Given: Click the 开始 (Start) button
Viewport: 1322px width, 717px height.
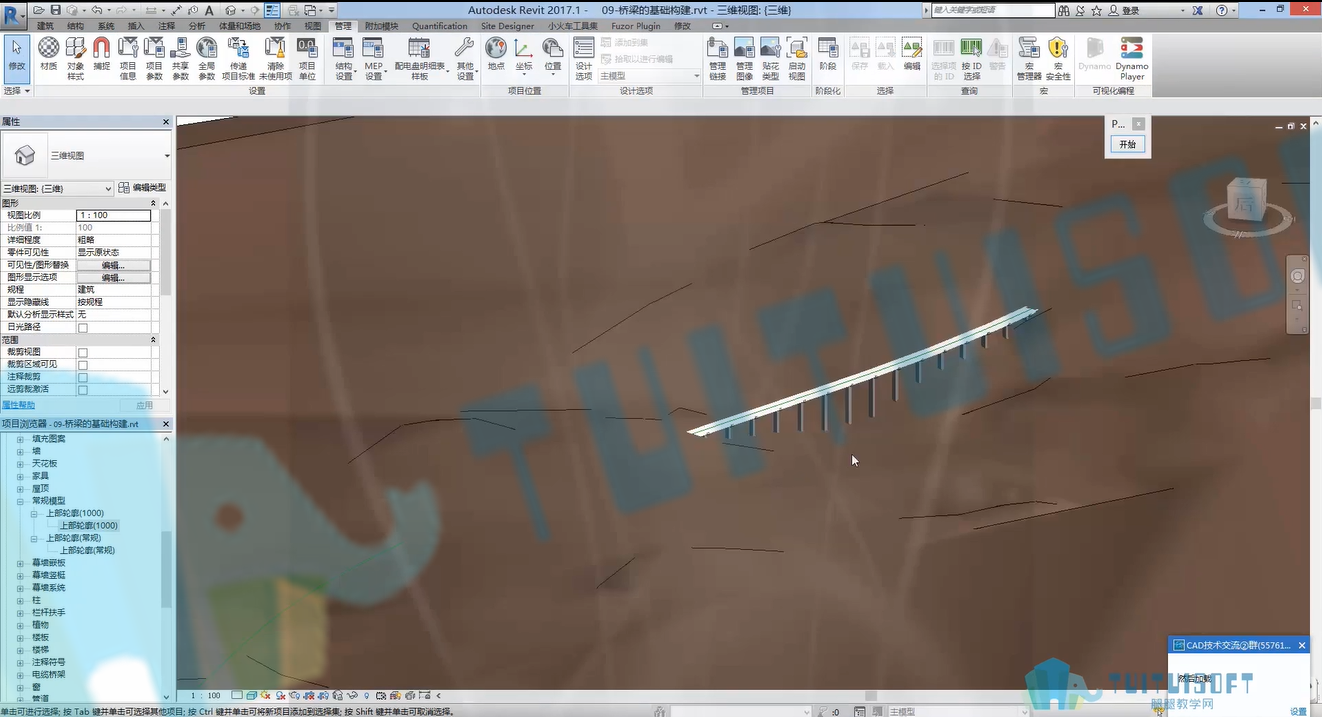Looking at the screenshot, I should pyautogui.click(x=1127, y=145).
